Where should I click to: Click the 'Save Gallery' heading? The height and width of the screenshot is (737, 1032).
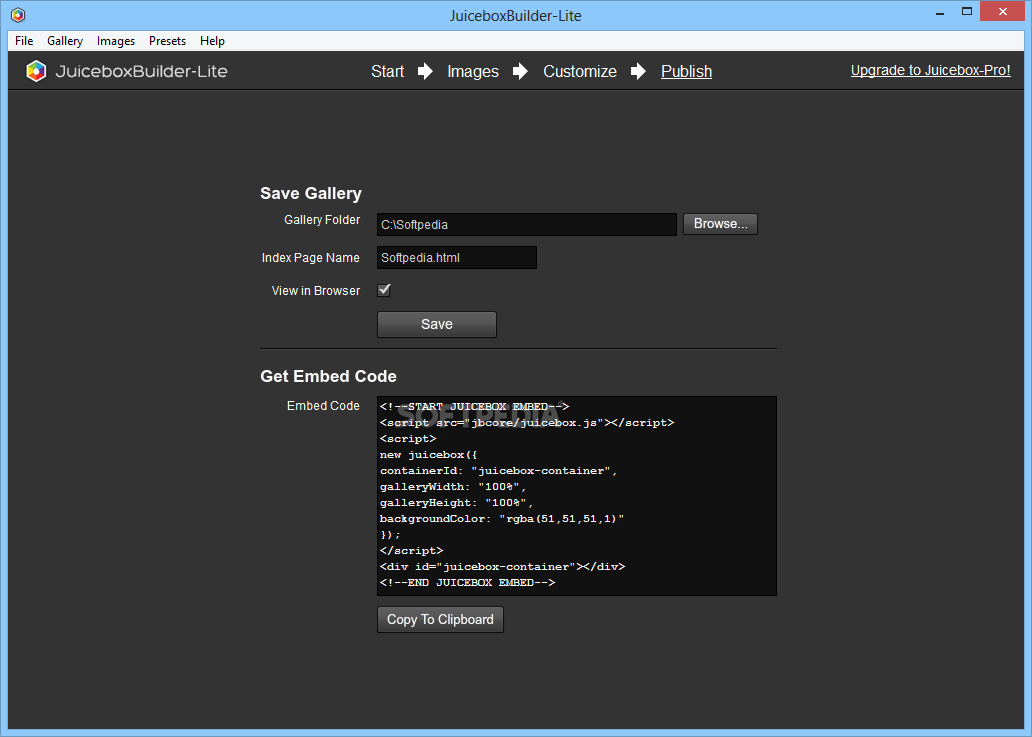[x=311, y=193]
